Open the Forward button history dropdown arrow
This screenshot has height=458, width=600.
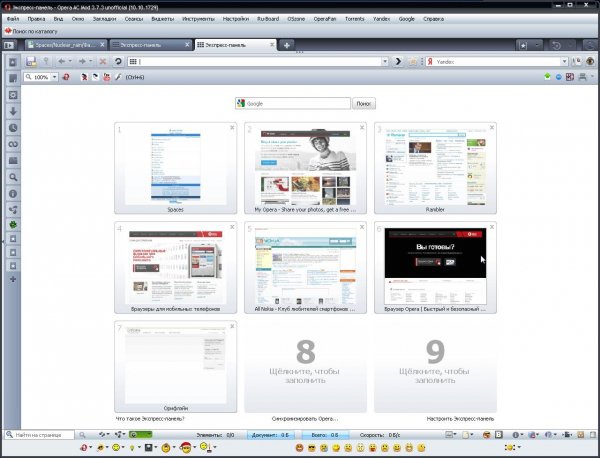point(91,61)
